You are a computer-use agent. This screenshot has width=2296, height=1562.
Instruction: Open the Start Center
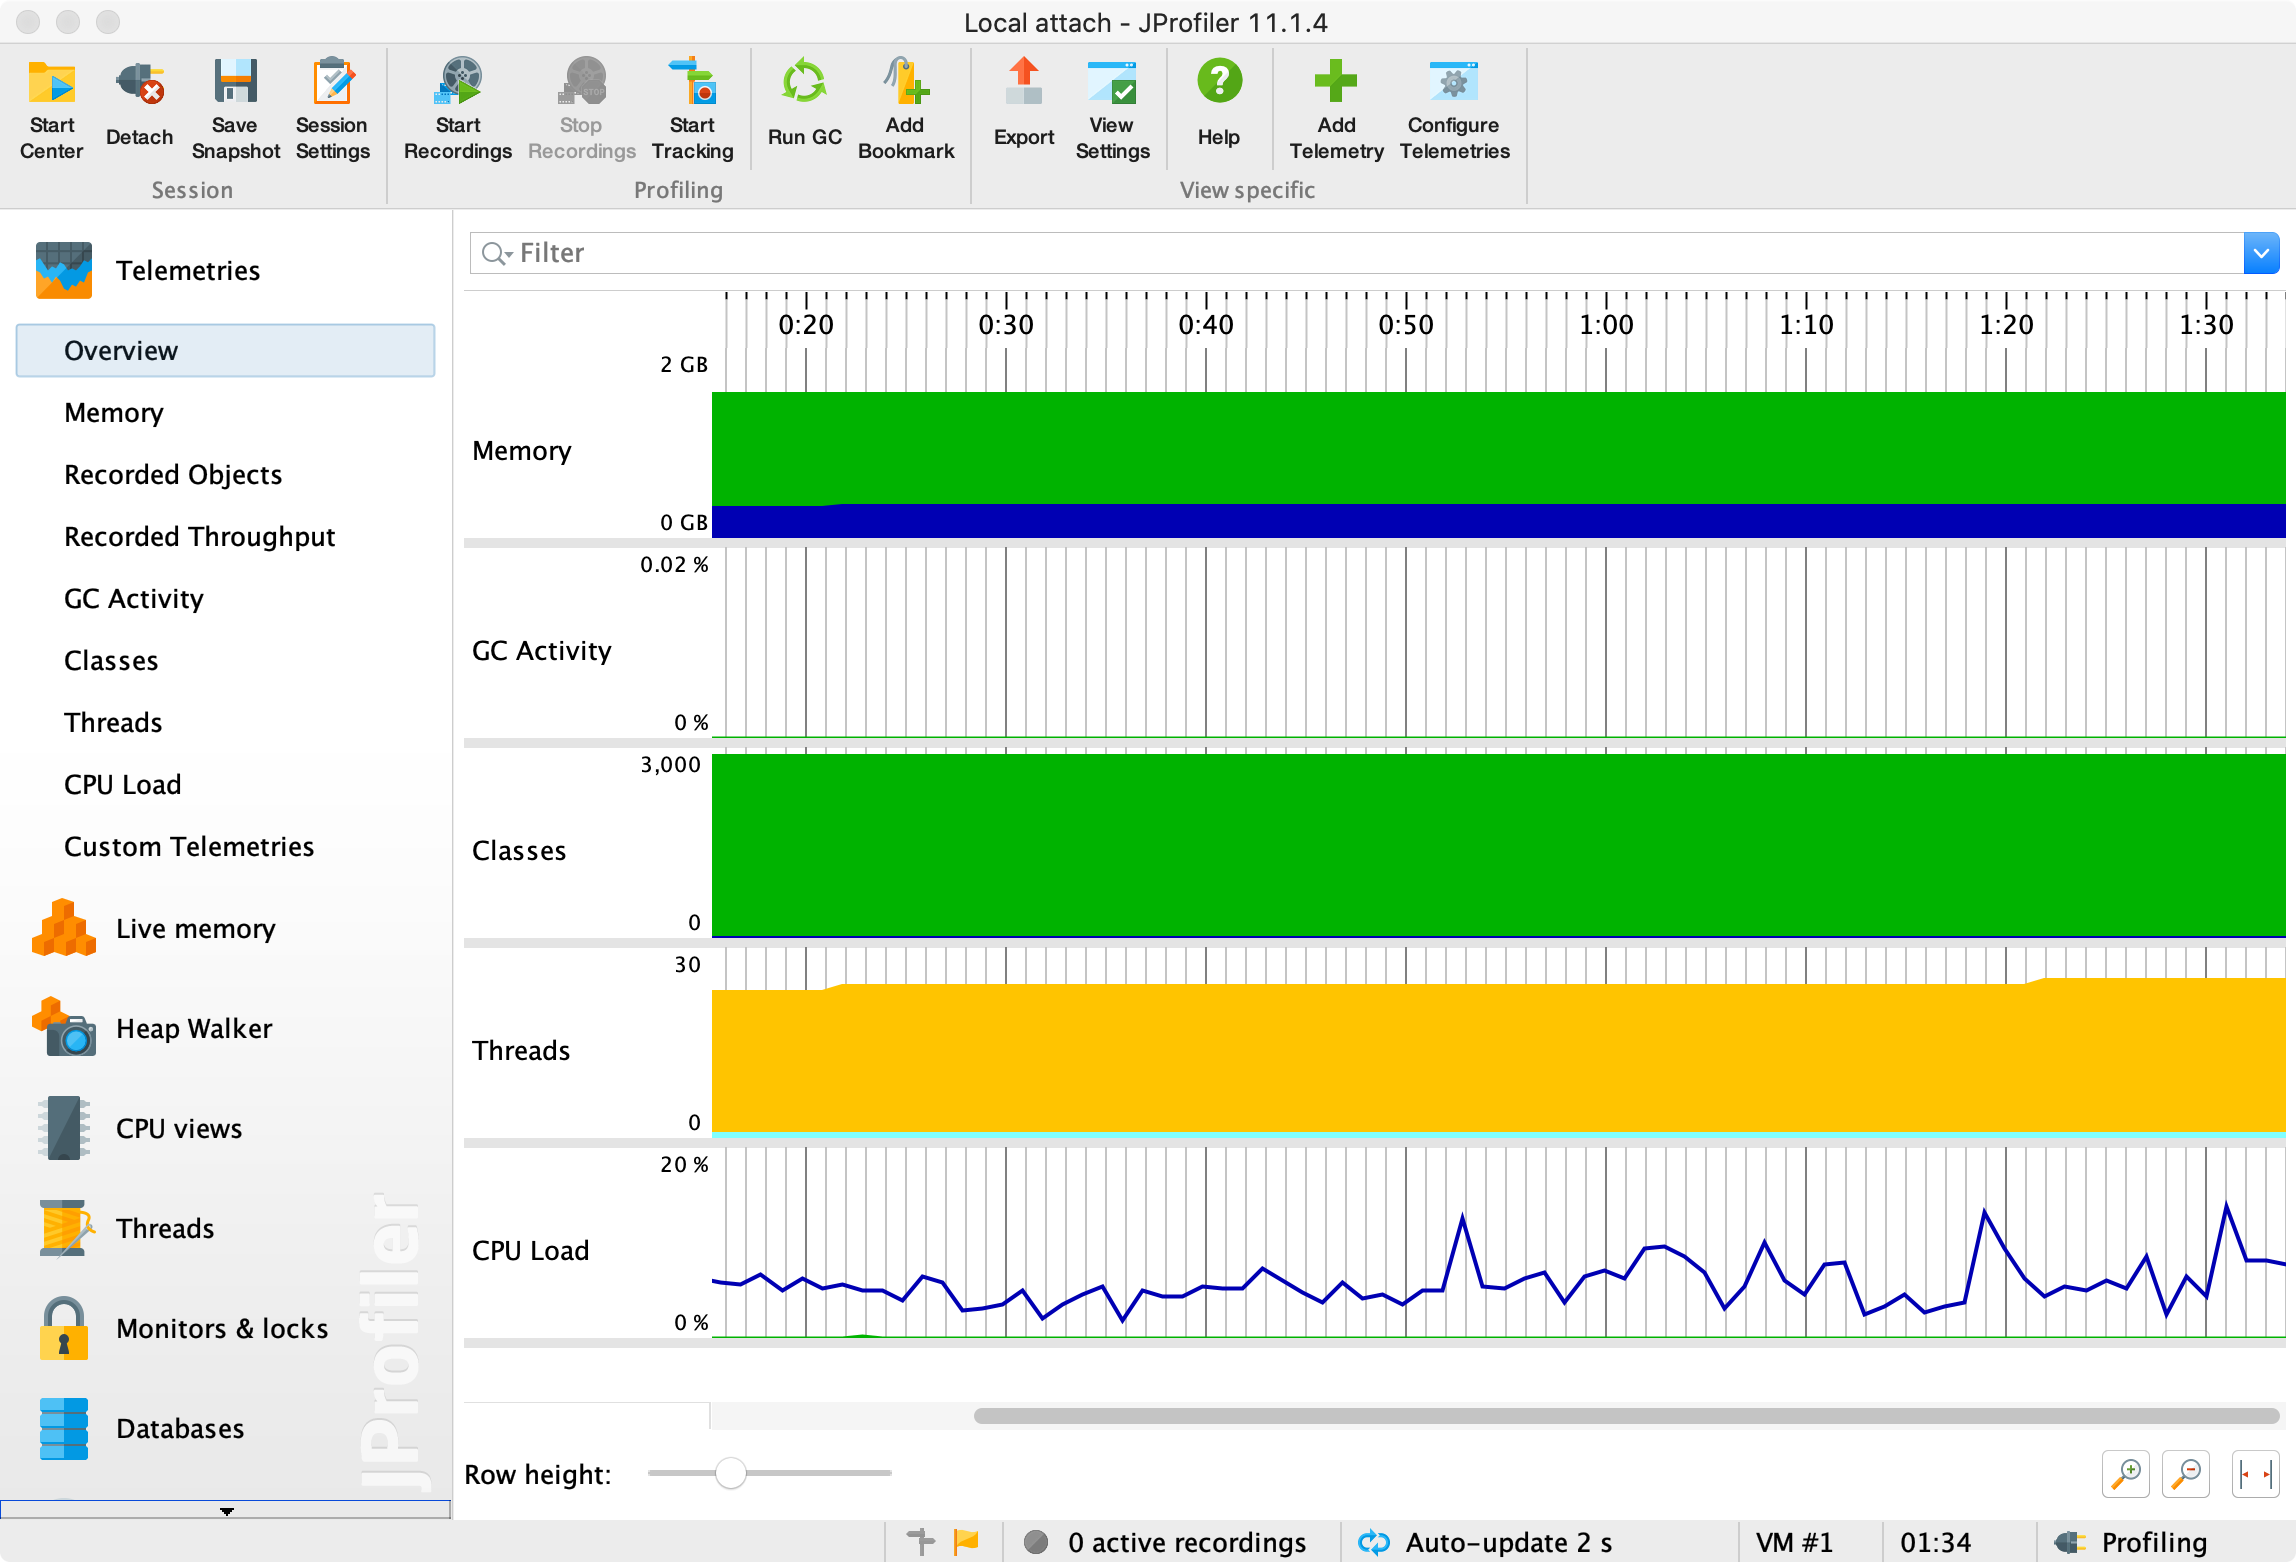tap(51, 108)
